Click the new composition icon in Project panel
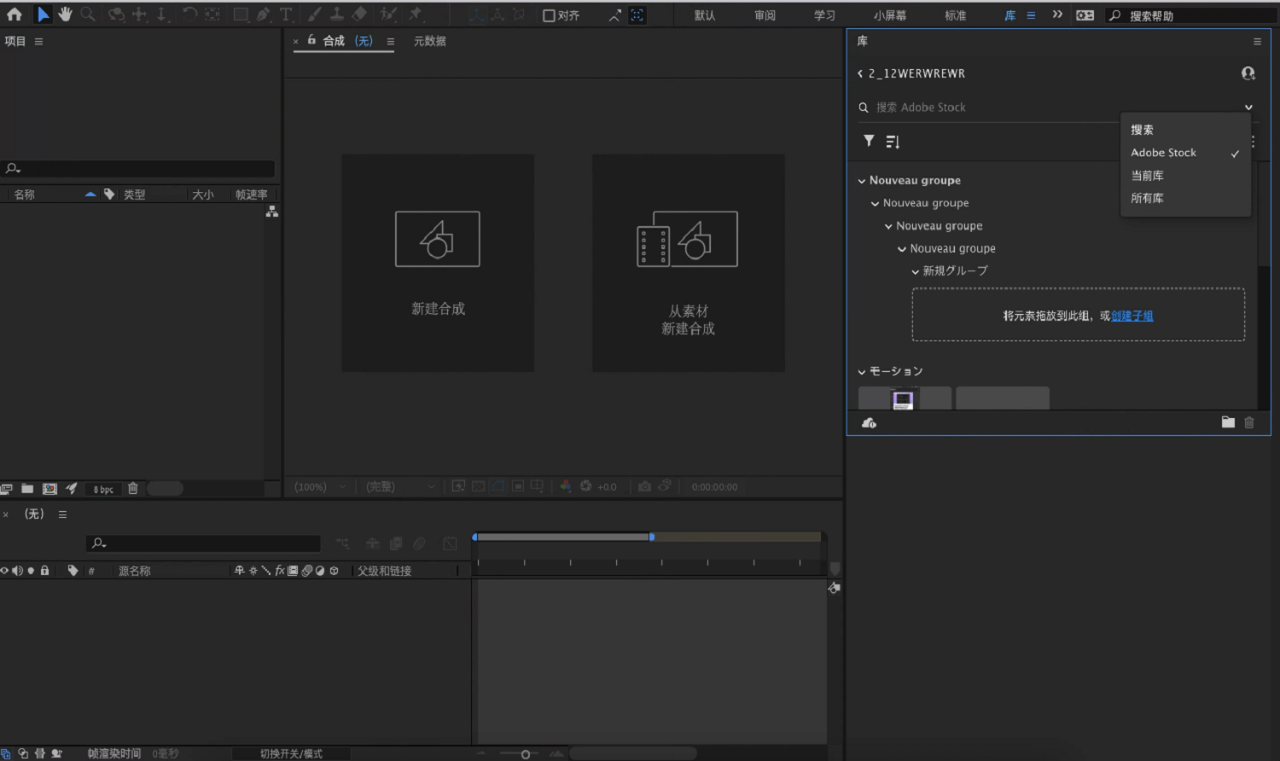1280x761 pixels. click(x=50, y=489)
